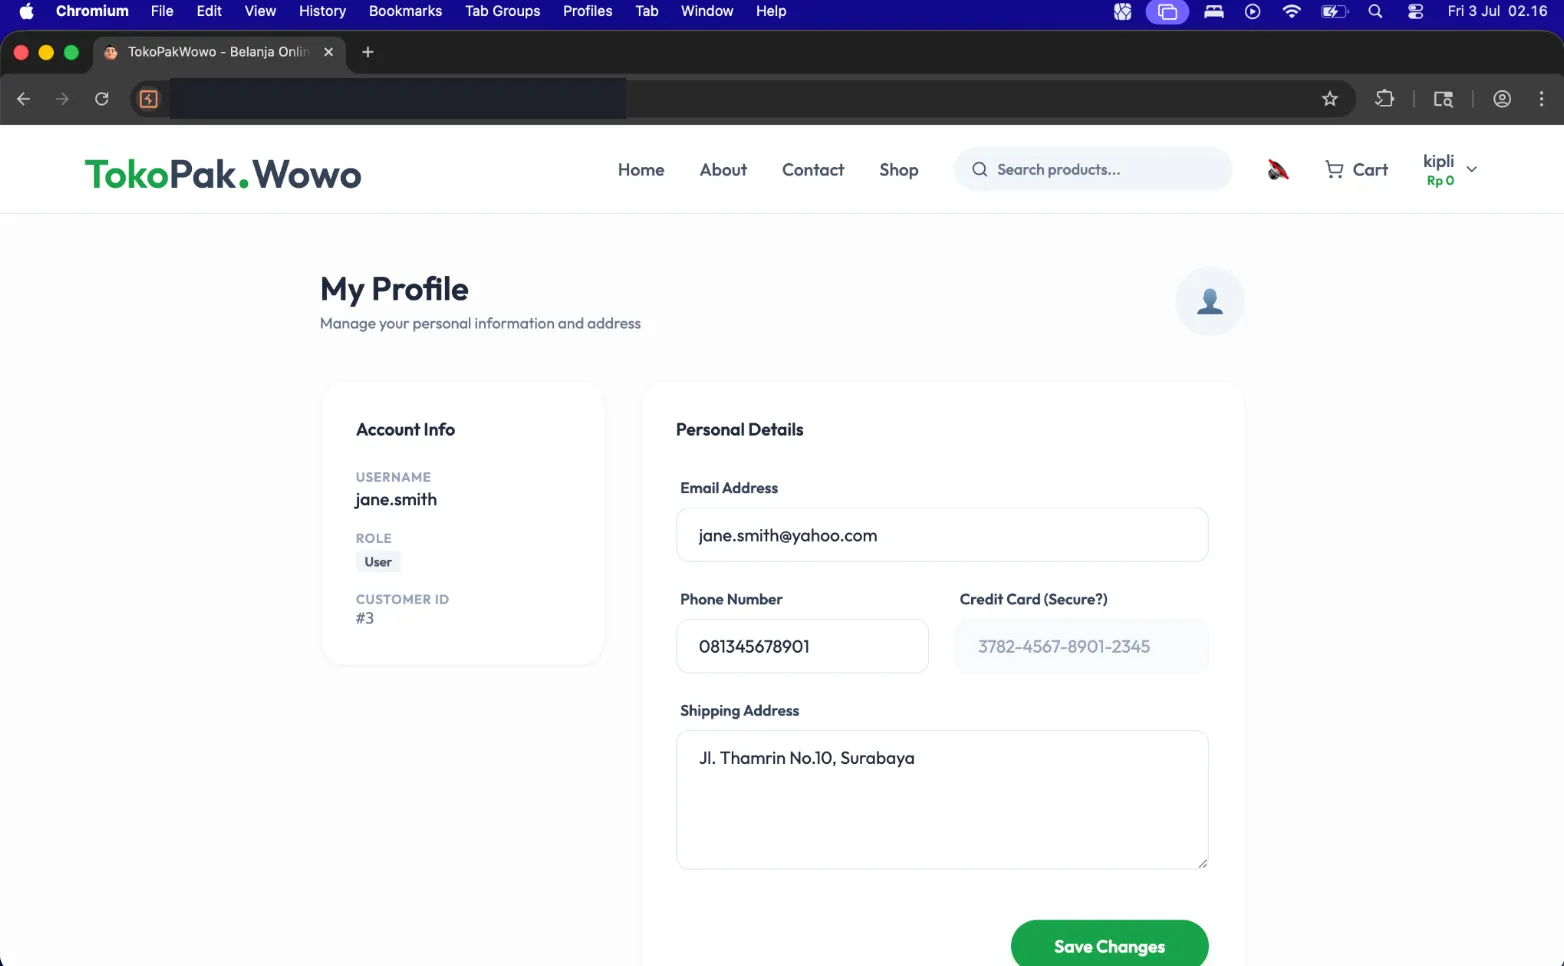Click the site info icon in address bar

click(149, 99)
